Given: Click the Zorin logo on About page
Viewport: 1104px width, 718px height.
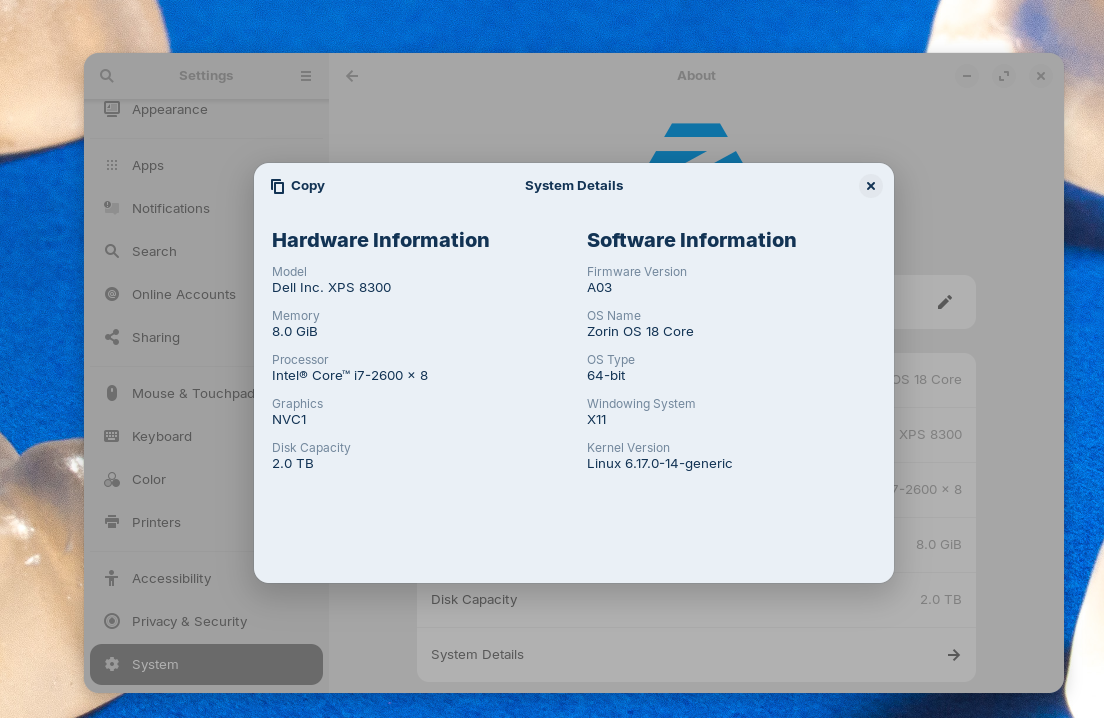Looking at the screenshot, I should click(696, 144).
